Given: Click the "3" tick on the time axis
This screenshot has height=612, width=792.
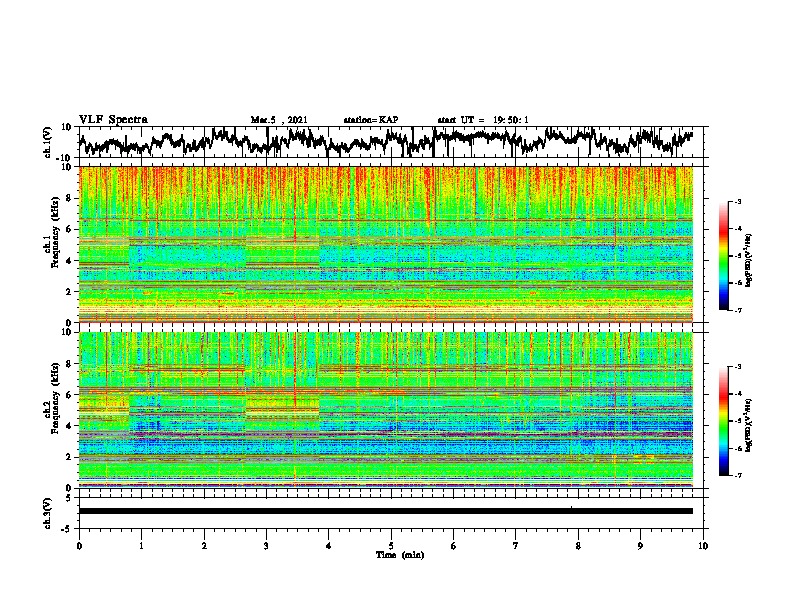Looking at the screenshot, I should click(266, 546).
